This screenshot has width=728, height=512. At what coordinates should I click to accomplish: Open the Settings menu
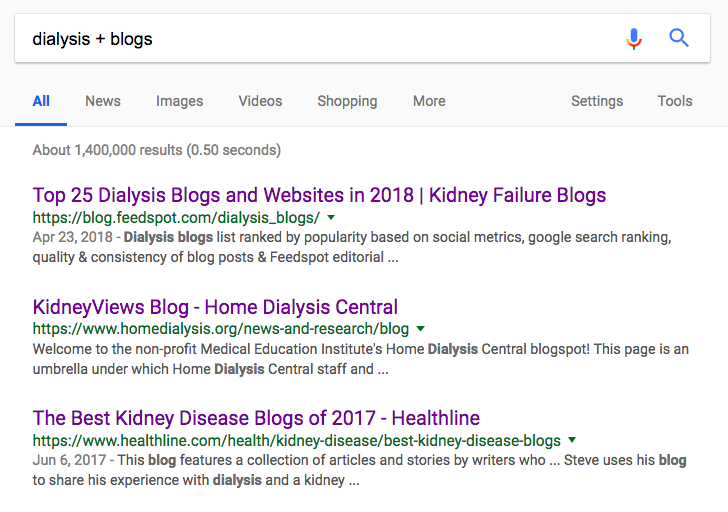(597, 101)
